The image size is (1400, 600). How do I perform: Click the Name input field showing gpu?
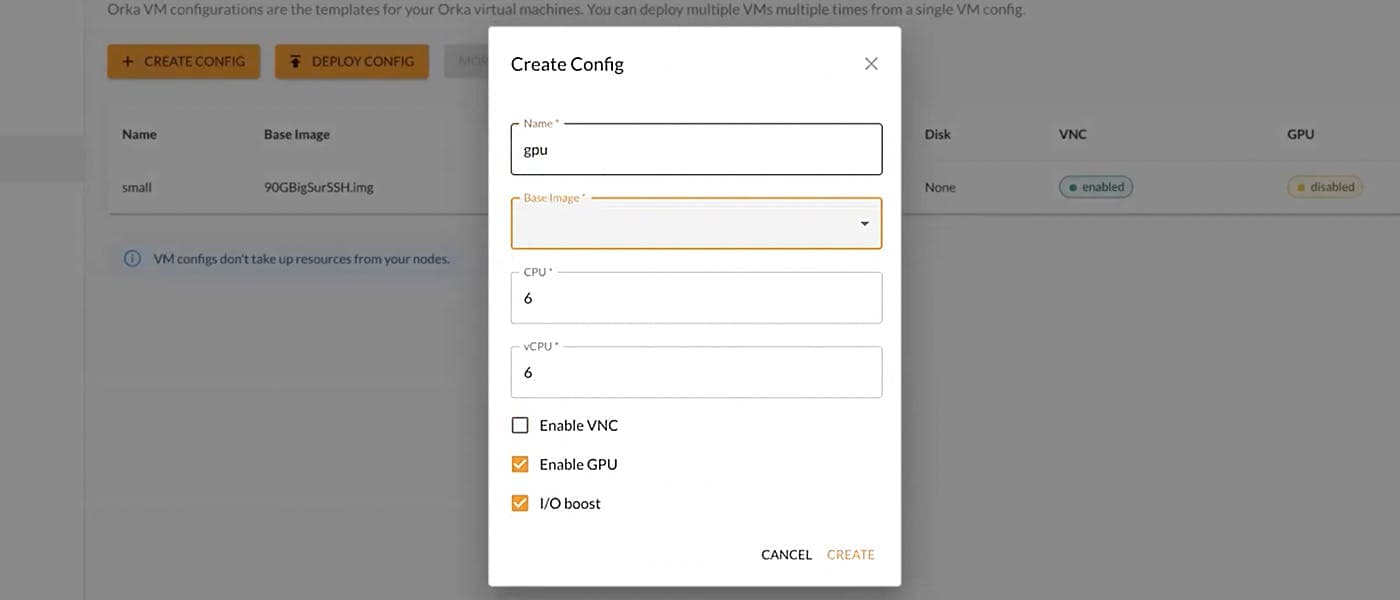point(696,148)
